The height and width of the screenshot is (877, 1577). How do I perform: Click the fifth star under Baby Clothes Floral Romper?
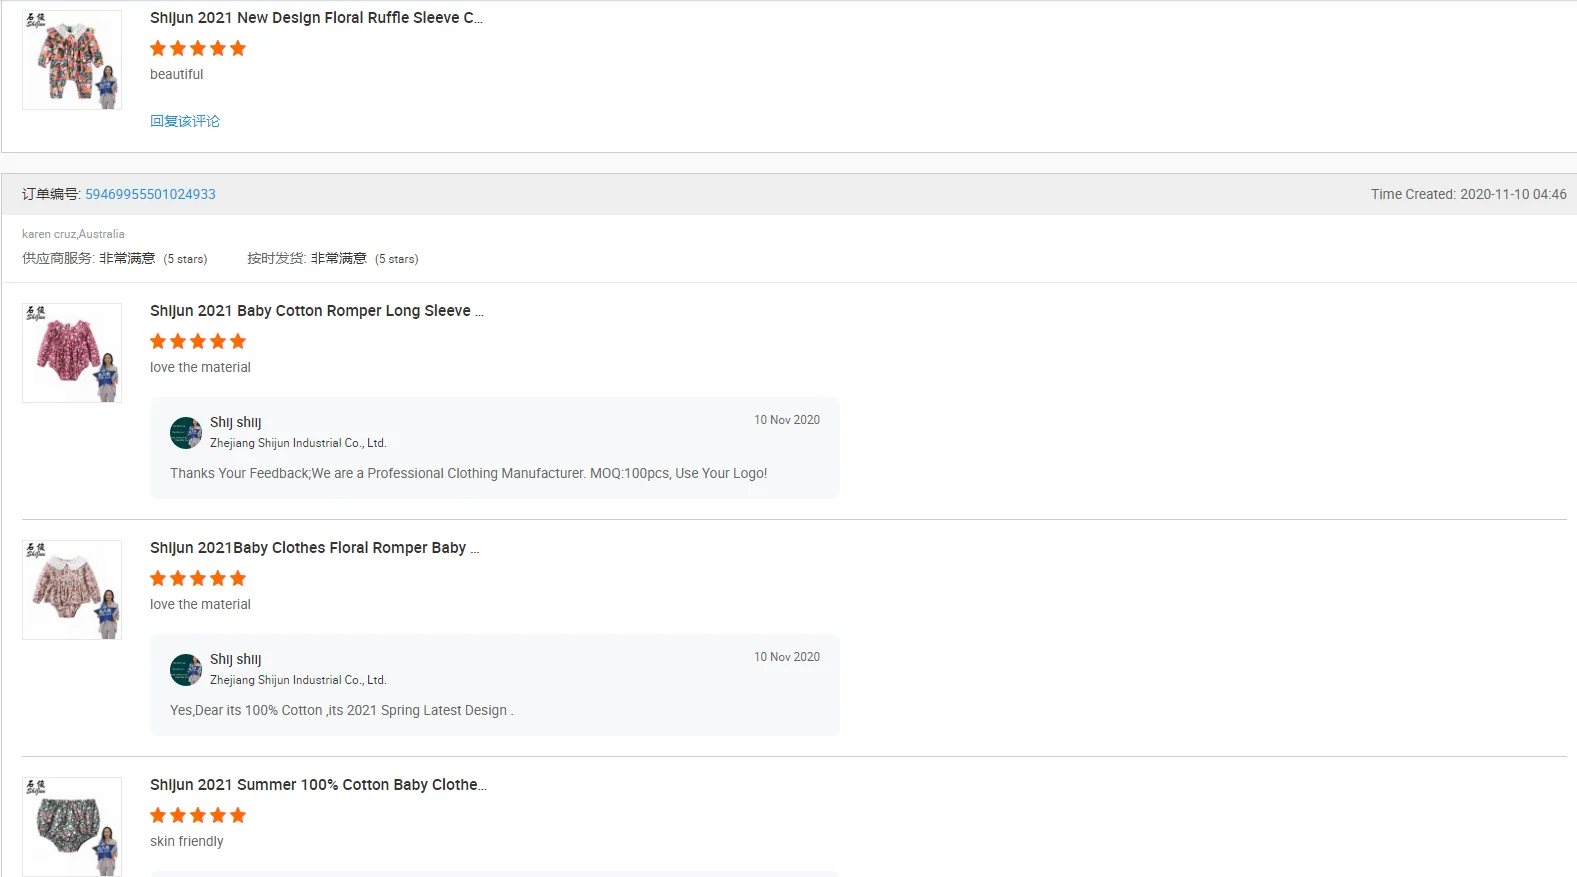point(238,578)
